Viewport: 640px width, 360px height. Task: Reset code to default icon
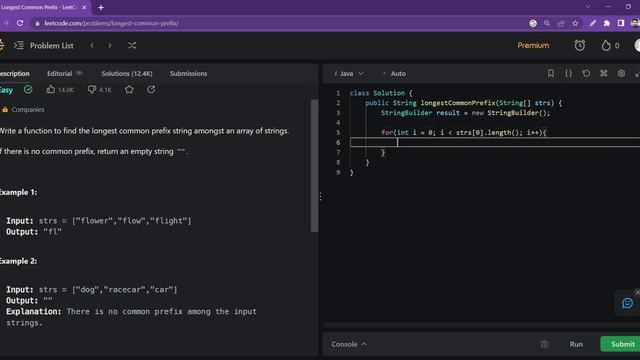pyautogui.click(x=586, y=73)
